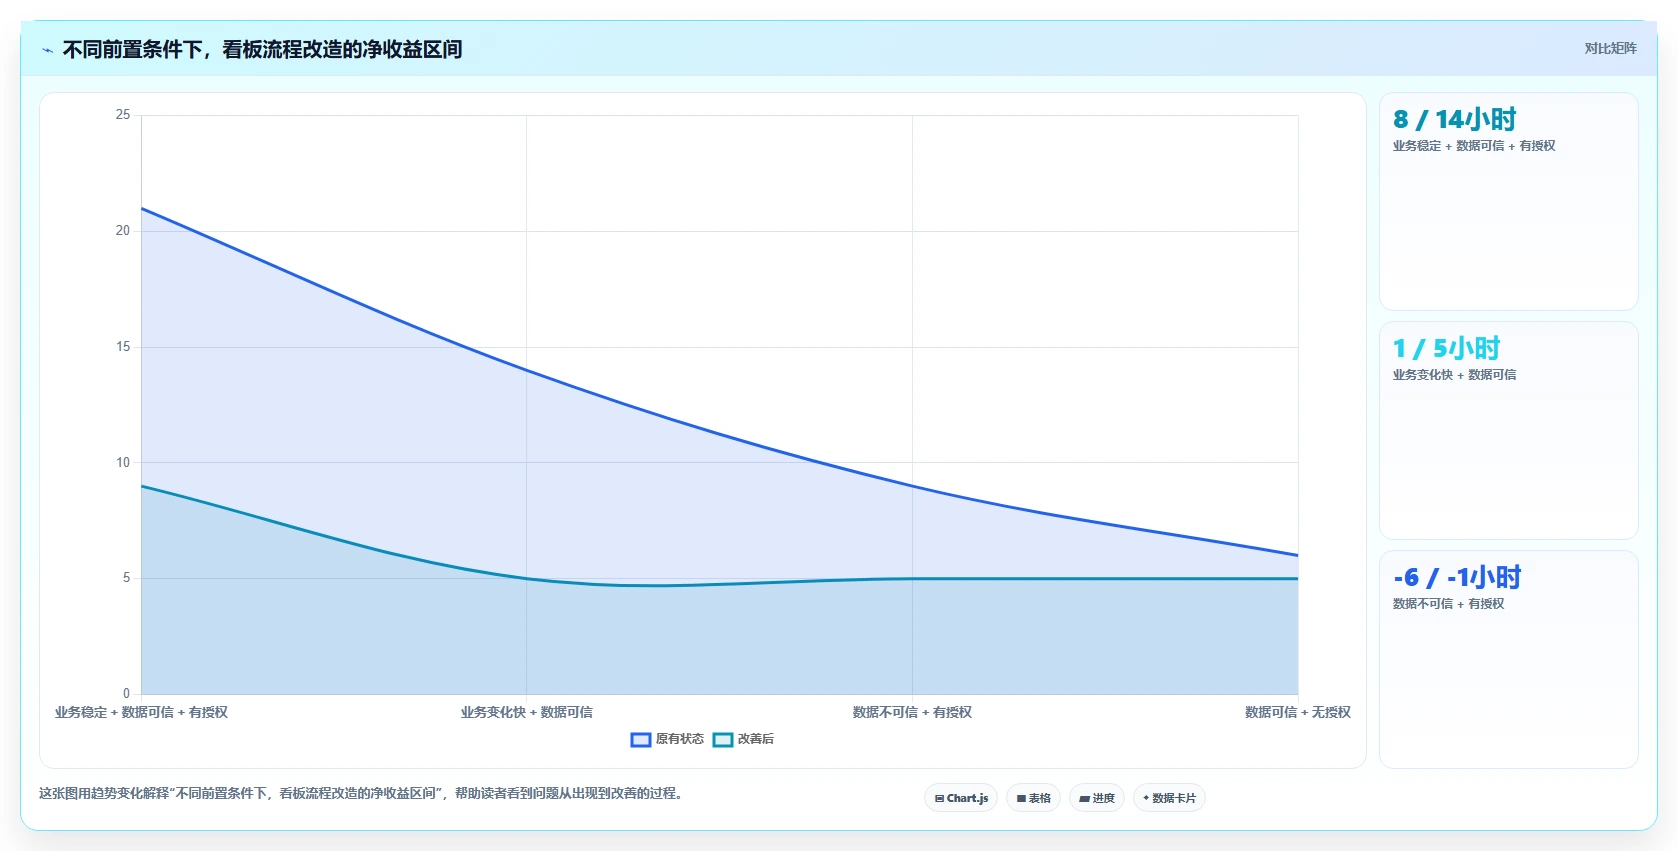Click the Chart.js tag
The height and width of the screenshot is (851, 1678).
(961, 798)
